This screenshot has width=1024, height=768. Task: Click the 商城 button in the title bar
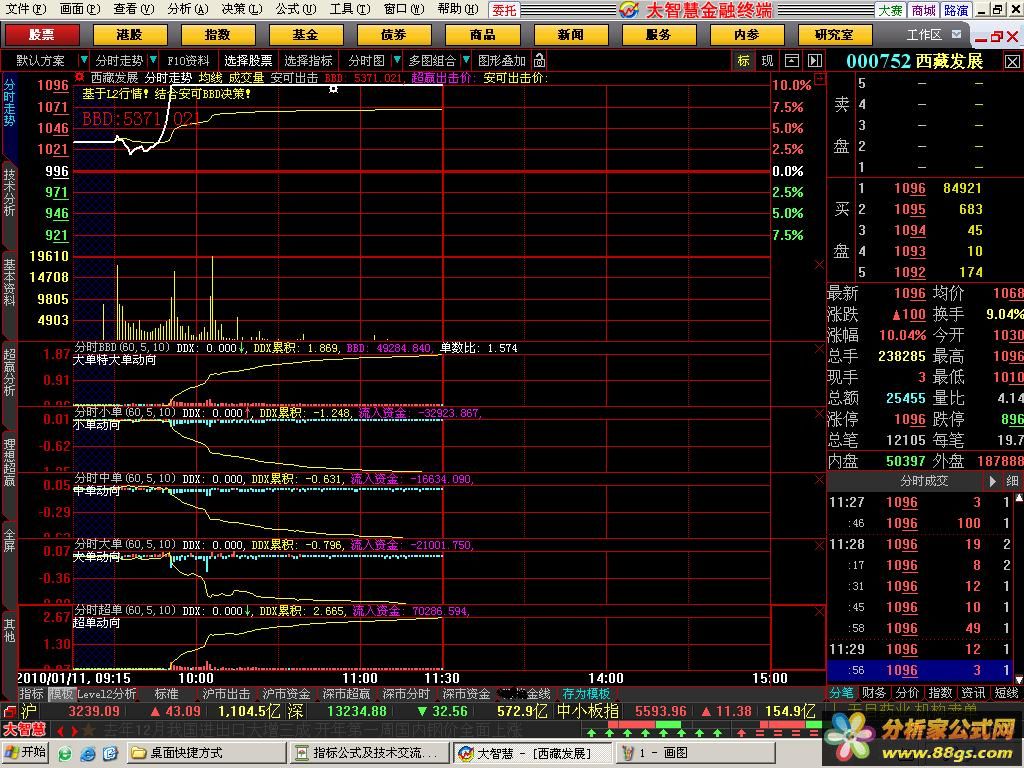coord(923,10)
